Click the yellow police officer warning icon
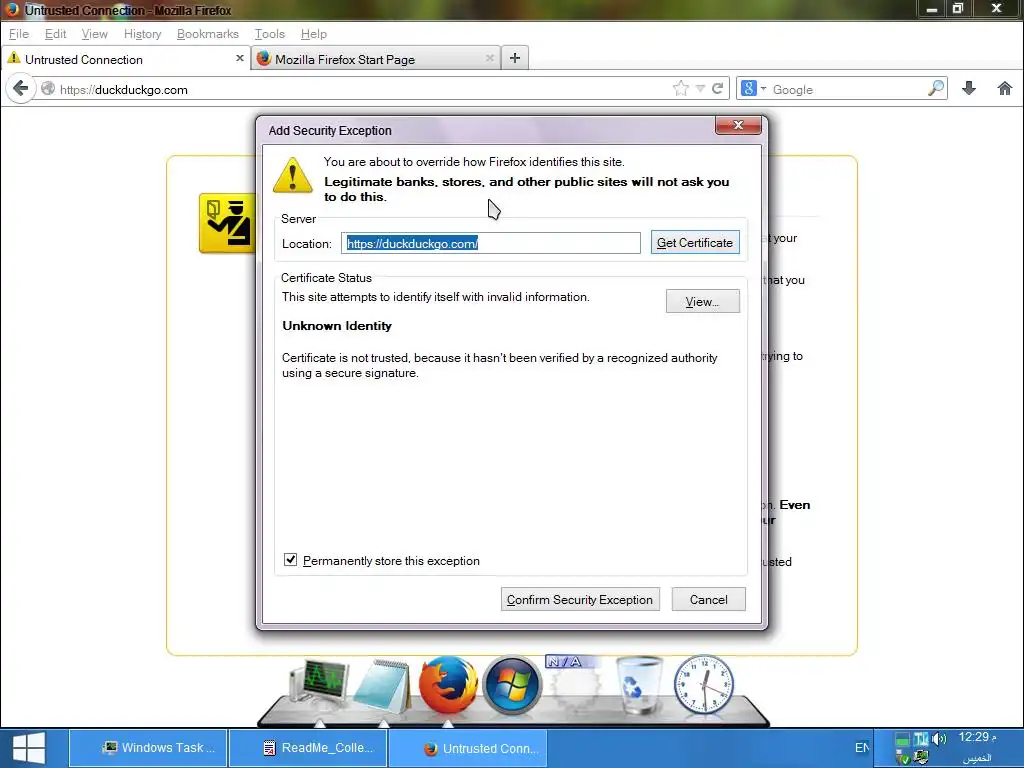 [x=226, y=223]
